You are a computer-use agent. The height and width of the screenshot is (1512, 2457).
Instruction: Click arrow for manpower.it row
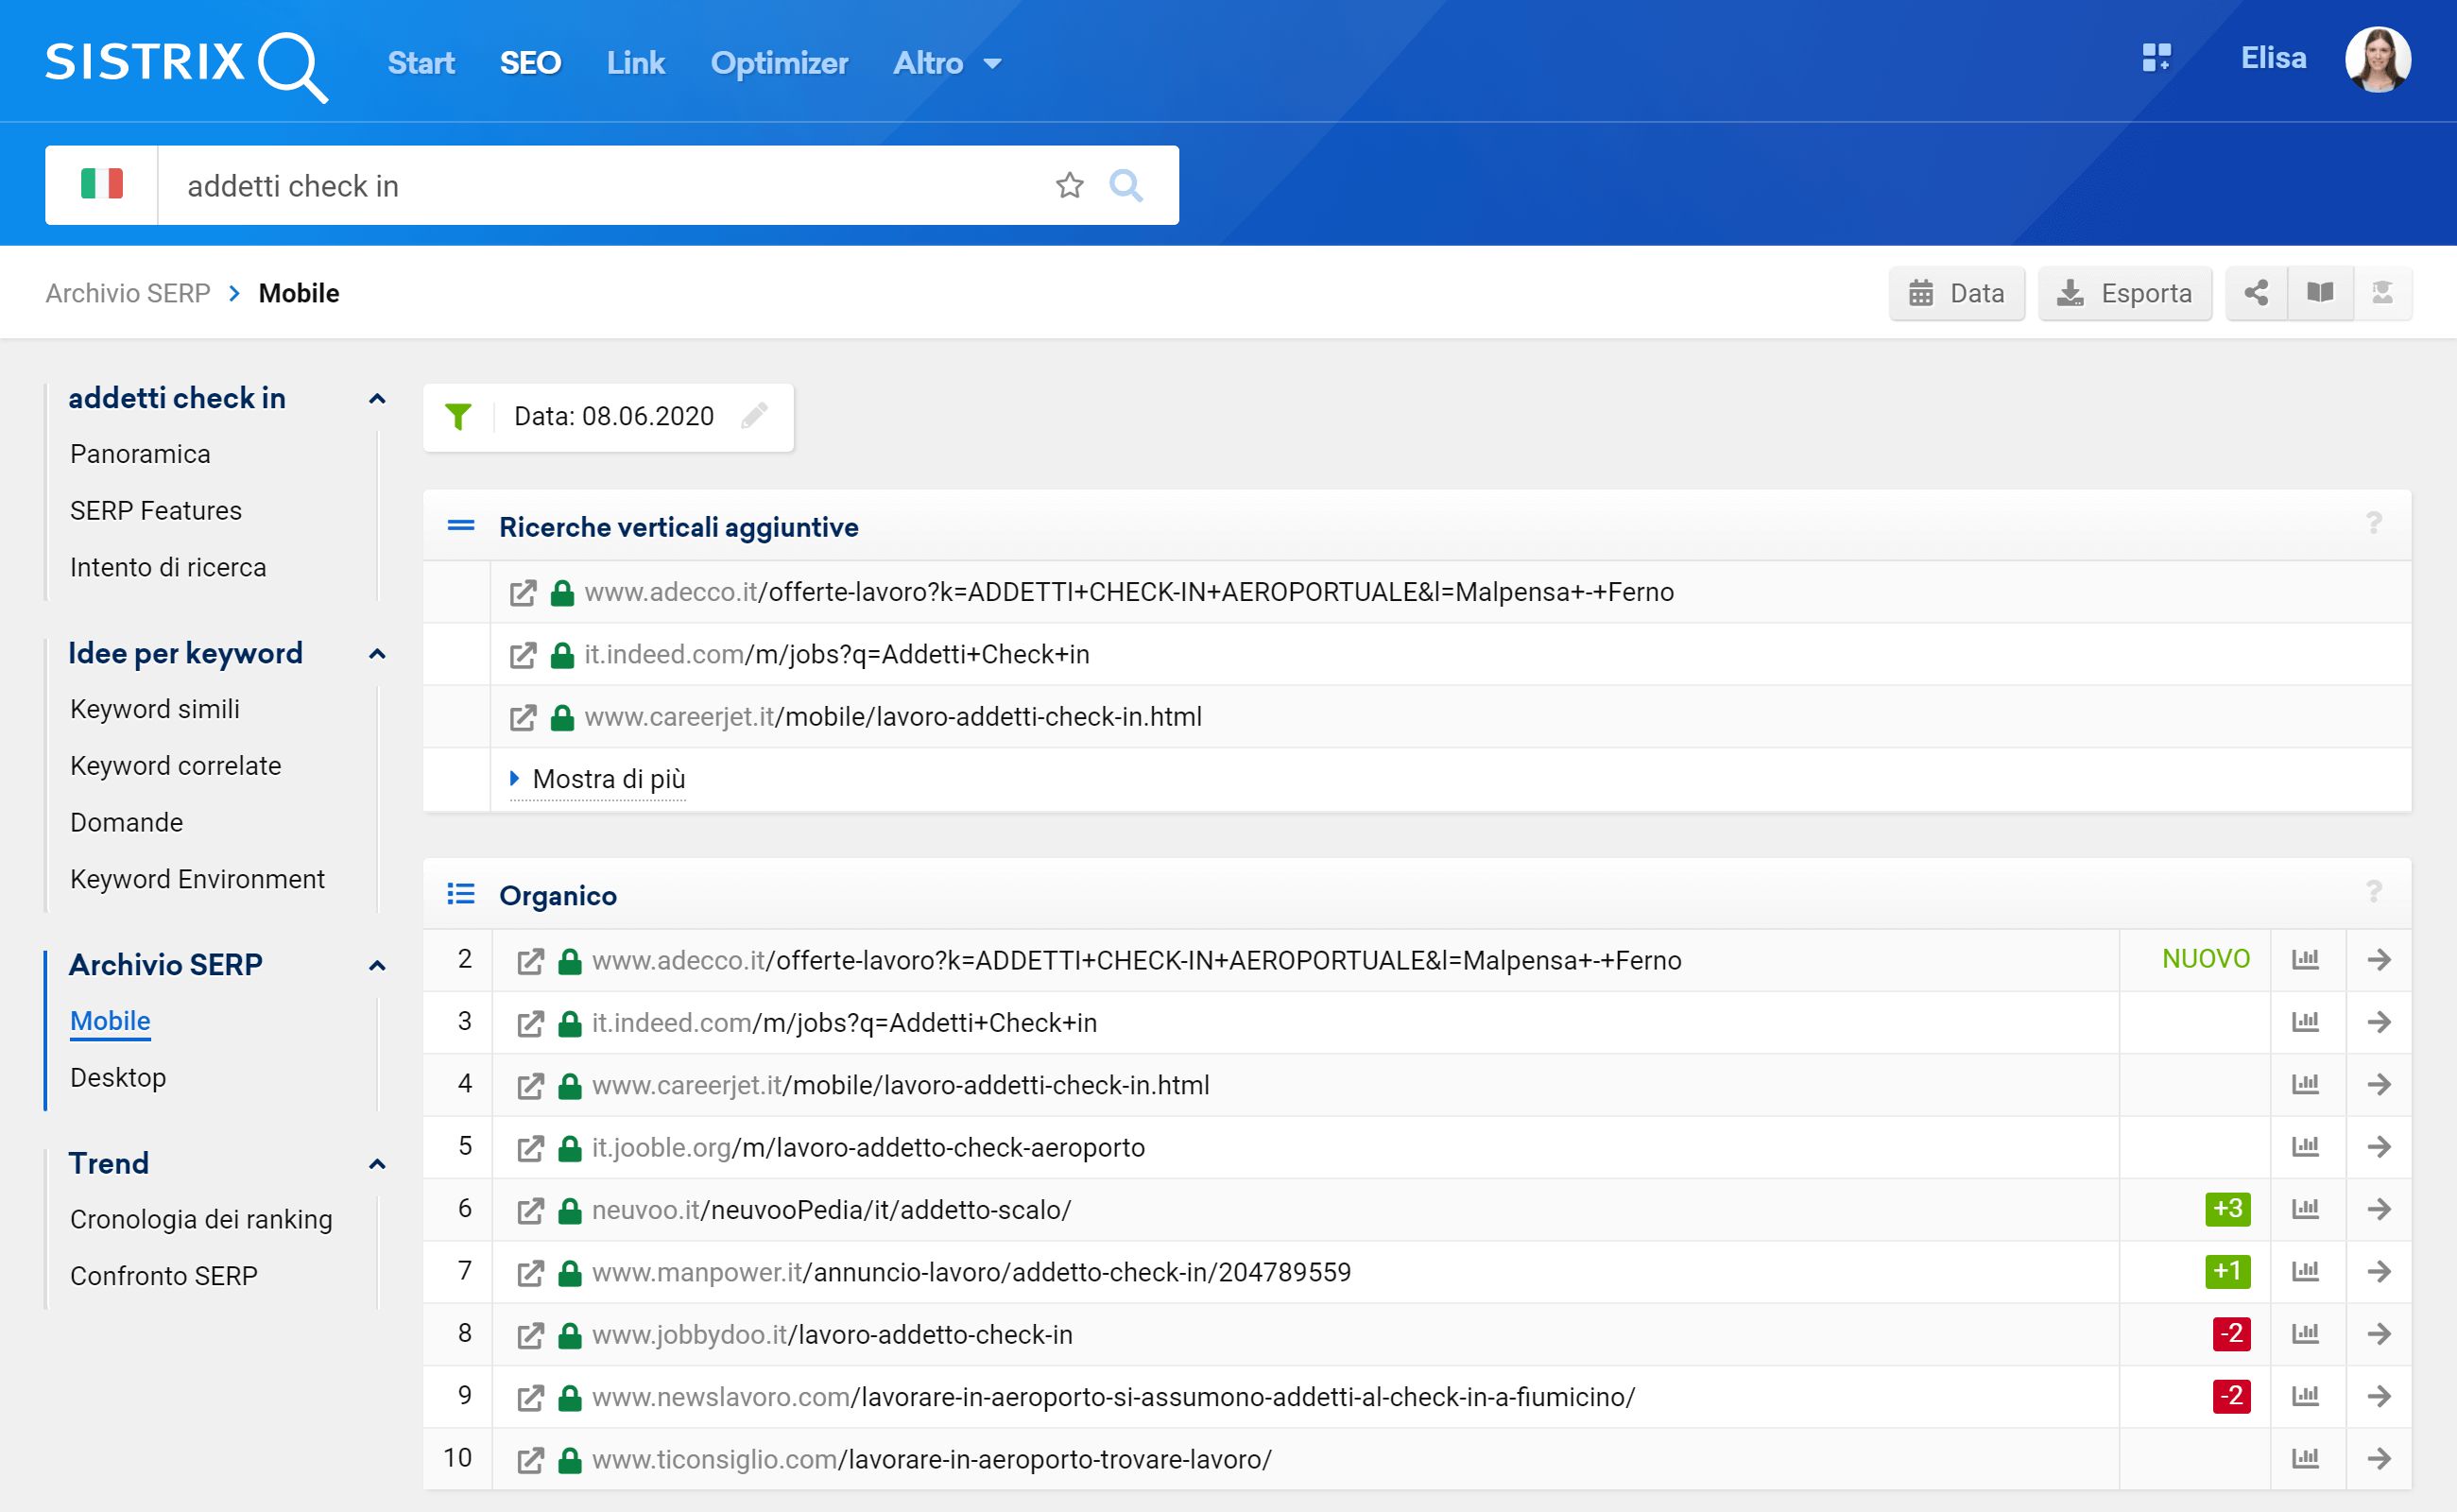pos(2379,1271)
